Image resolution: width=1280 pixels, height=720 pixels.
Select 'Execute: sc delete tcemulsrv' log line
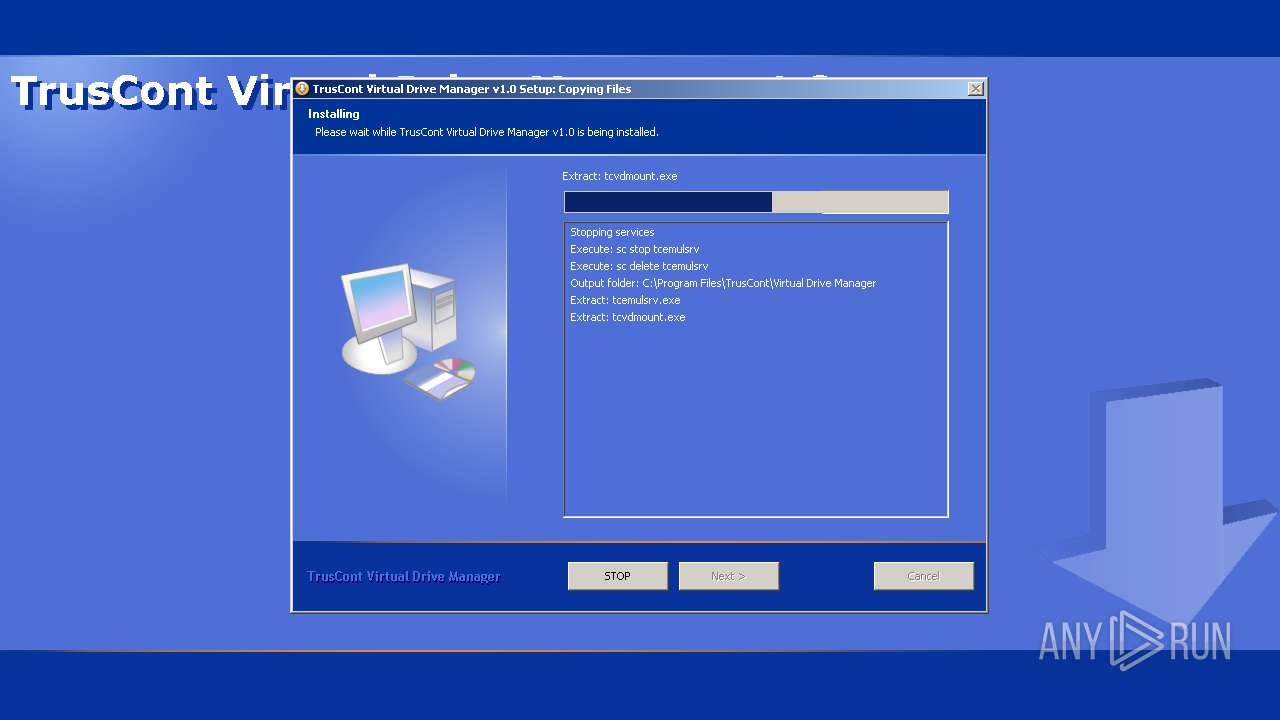click(x=639, y=266)
